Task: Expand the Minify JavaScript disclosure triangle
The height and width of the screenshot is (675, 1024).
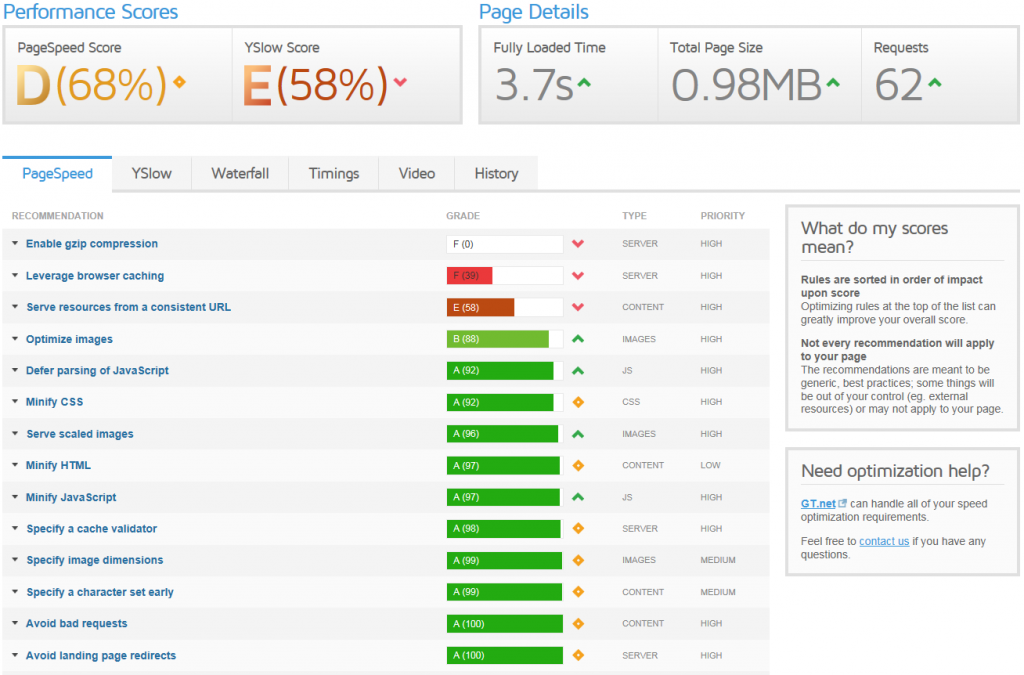Action: point(15,497)
